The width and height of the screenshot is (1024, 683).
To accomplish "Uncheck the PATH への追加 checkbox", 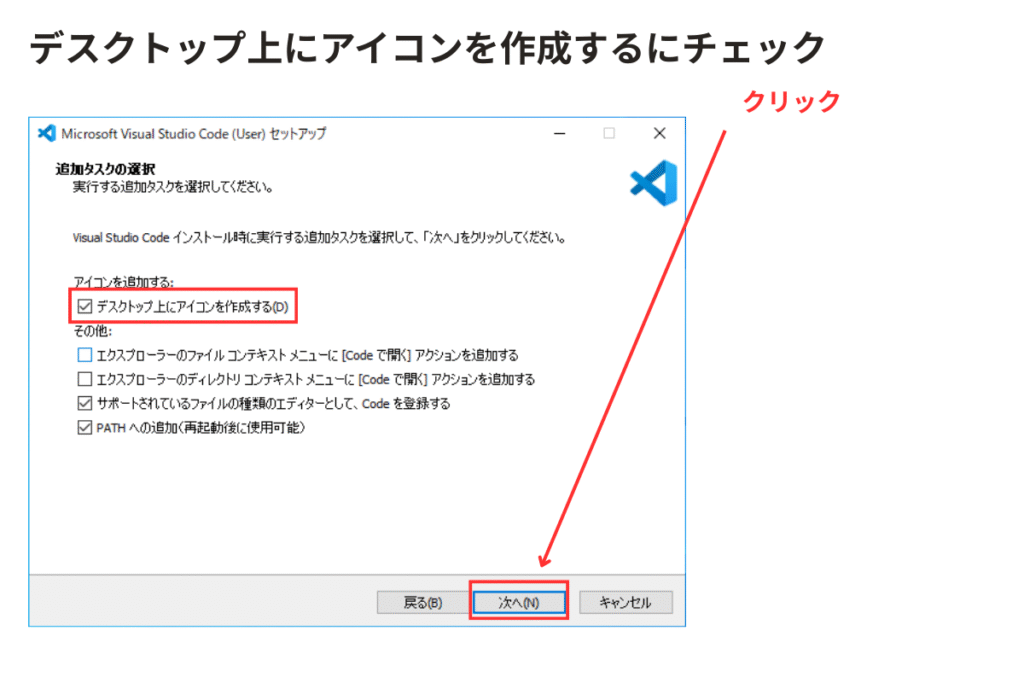I will (x=84, y=428).
